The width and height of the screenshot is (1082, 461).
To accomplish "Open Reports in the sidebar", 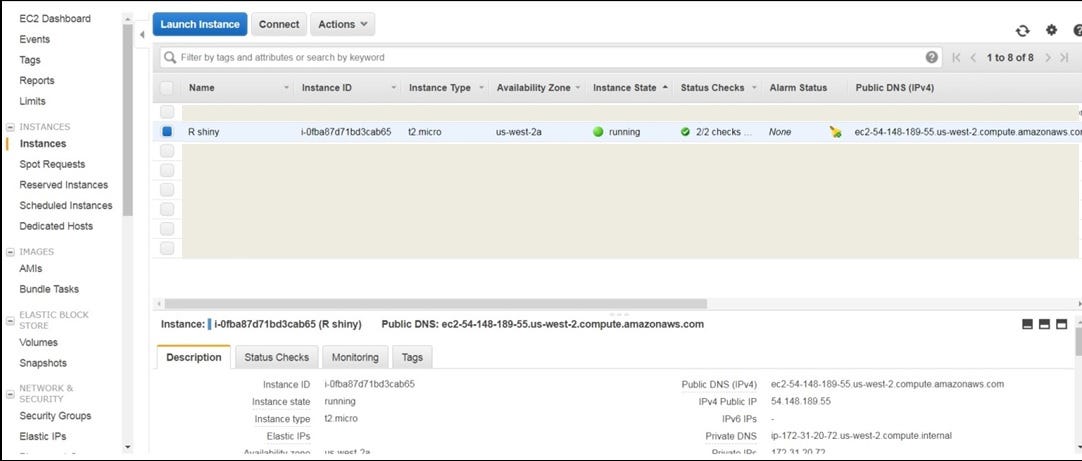I will tap(37, 81).
